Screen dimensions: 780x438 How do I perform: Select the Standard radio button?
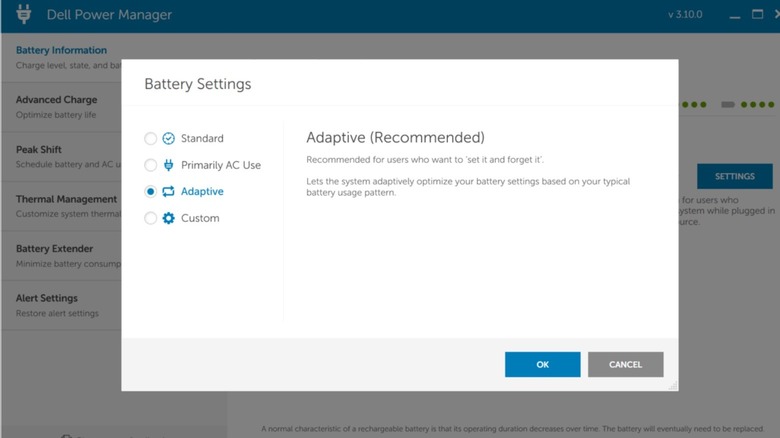[x=150, y=138]
